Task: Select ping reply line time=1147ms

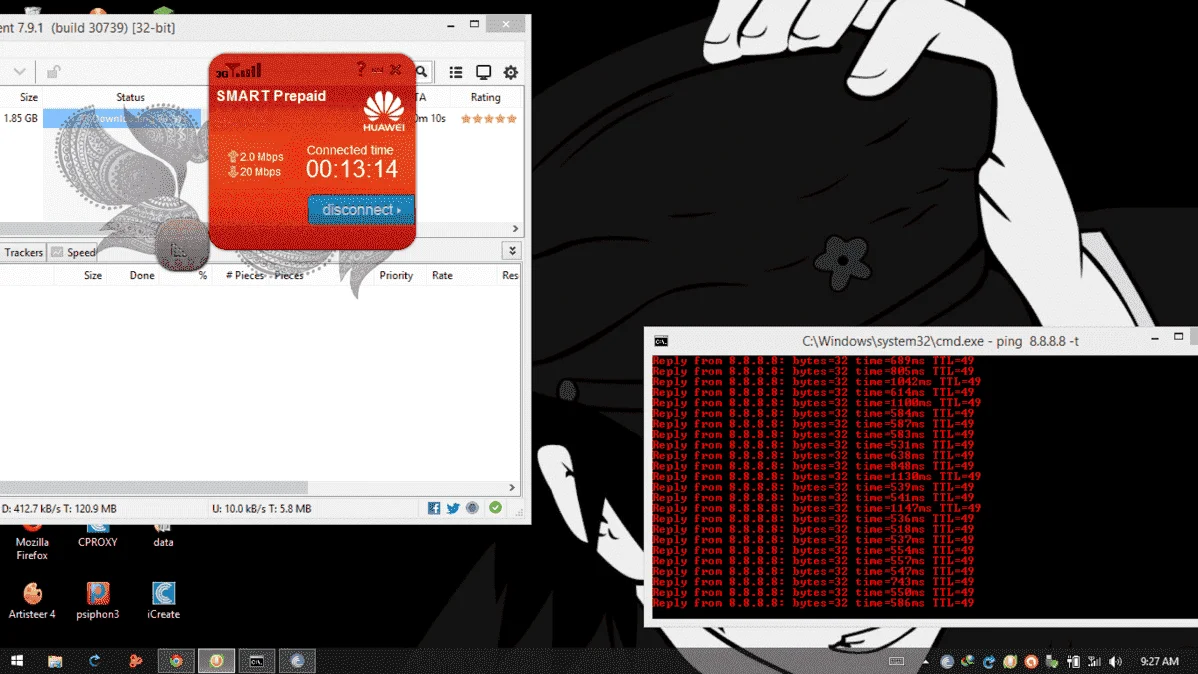Action: click(816, 508)
